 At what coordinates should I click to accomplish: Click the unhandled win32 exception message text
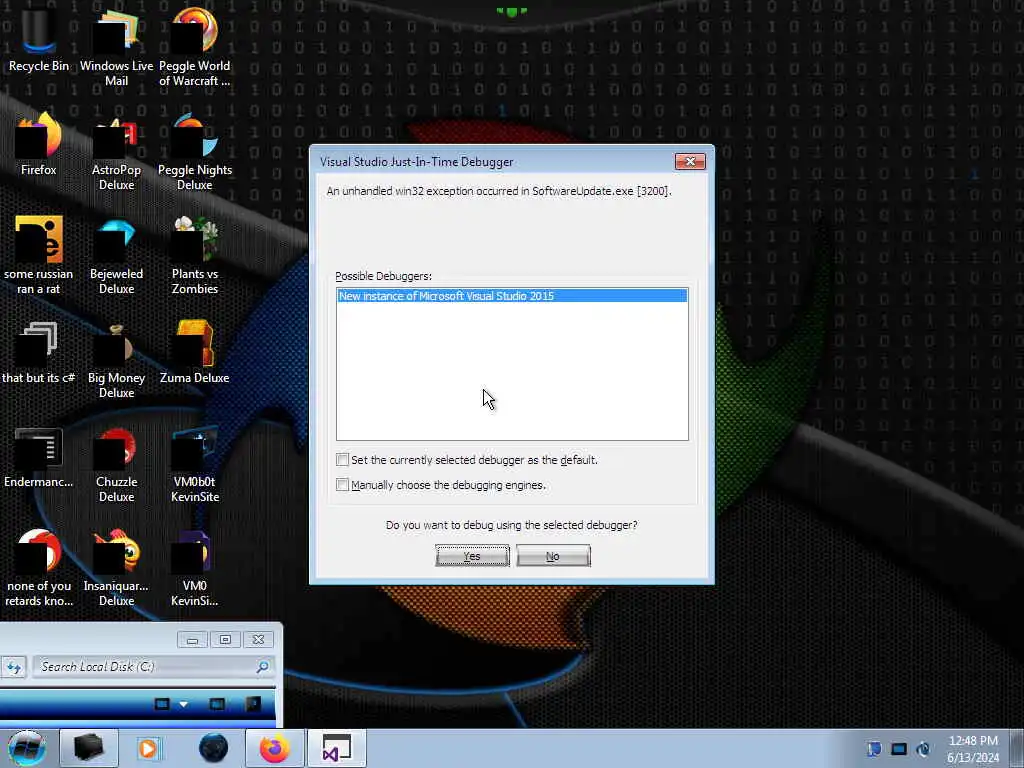pos(499,191)
